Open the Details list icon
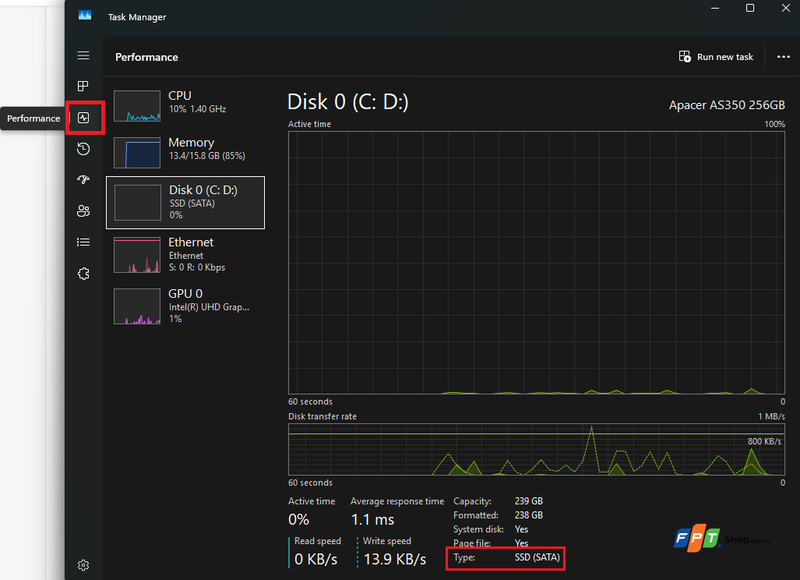Image resolution: width=800 pixels, height=580 pixels. (x=83, y=242)
